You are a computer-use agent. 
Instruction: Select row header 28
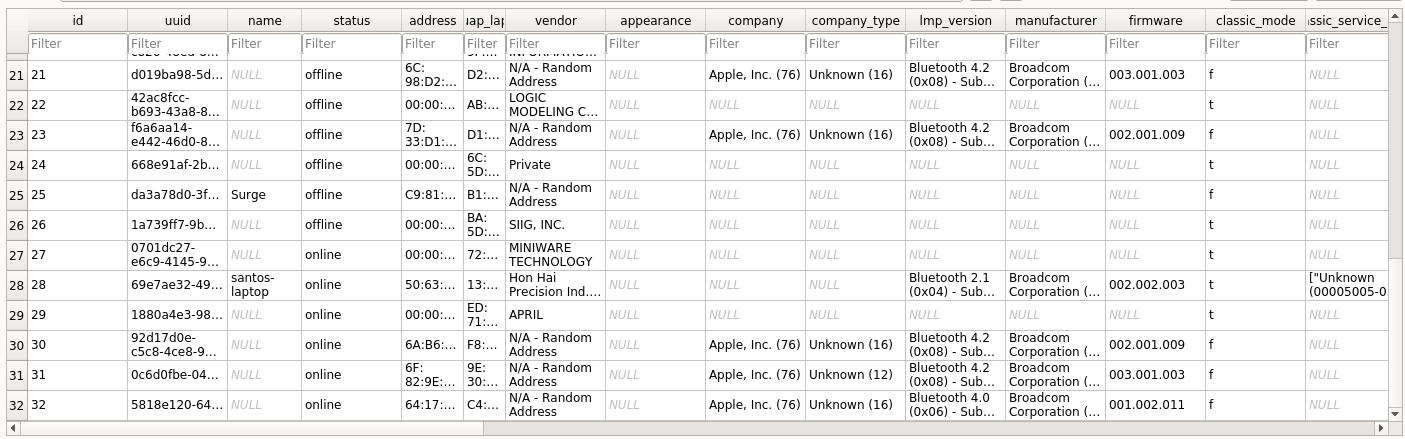tap(17, 285)
